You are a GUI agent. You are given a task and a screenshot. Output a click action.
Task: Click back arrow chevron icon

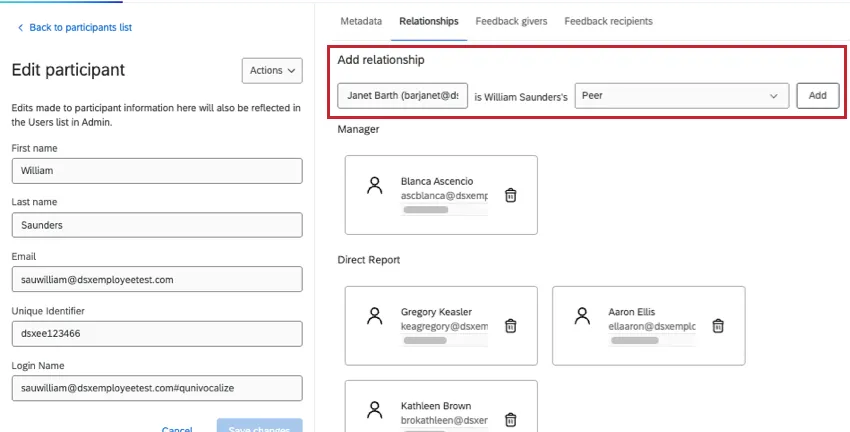click(x=21, y=28)
